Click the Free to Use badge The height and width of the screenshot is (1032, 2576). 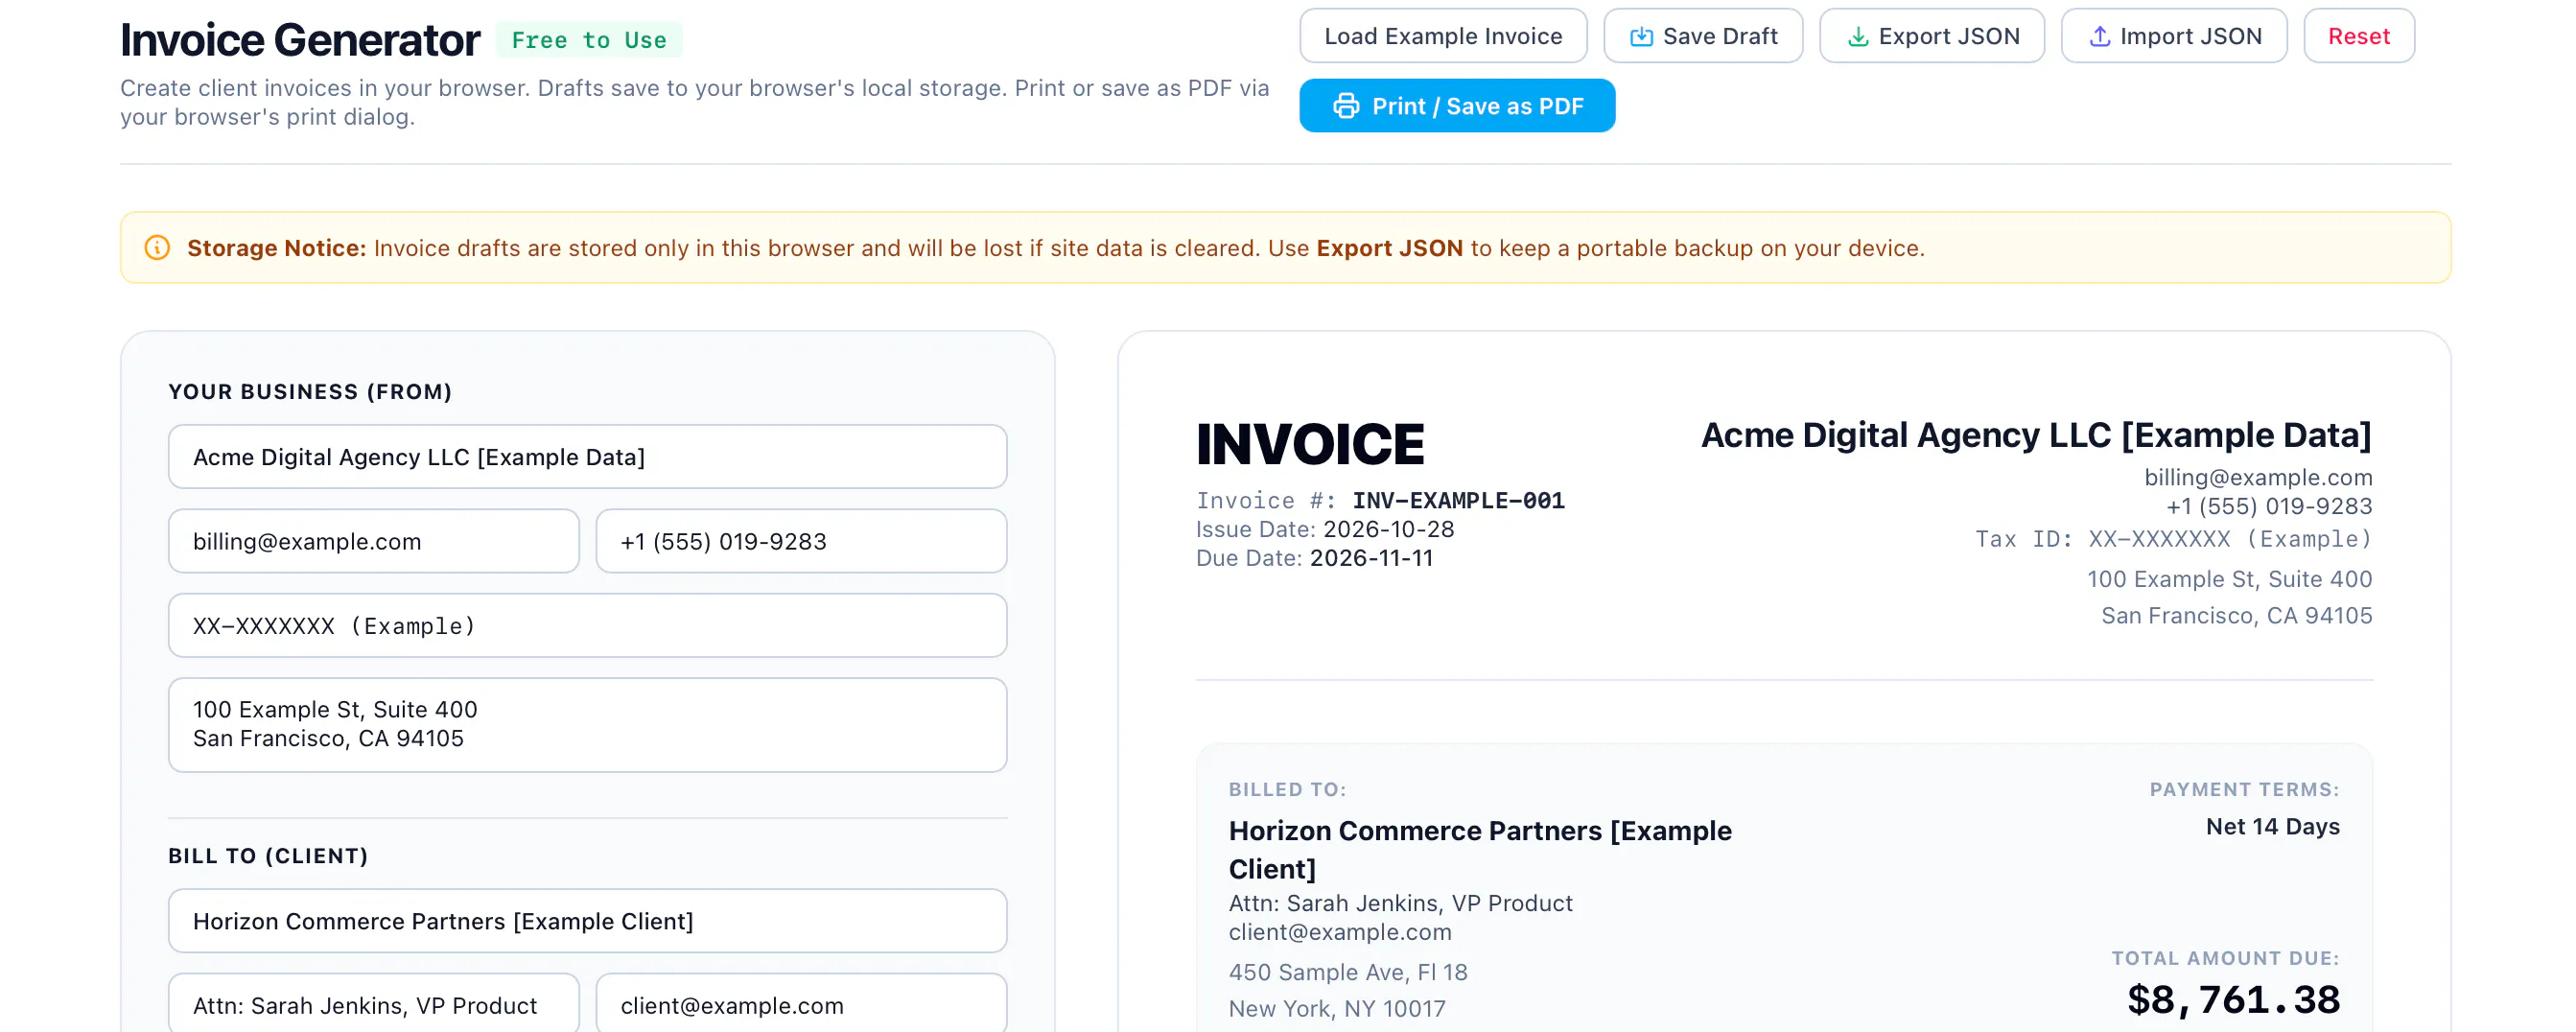(x=589, y=40)
